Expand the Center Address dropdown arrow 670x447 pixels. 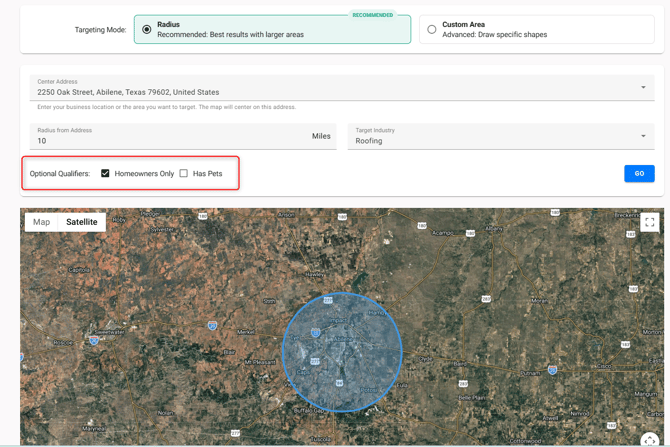coord(643,88)
